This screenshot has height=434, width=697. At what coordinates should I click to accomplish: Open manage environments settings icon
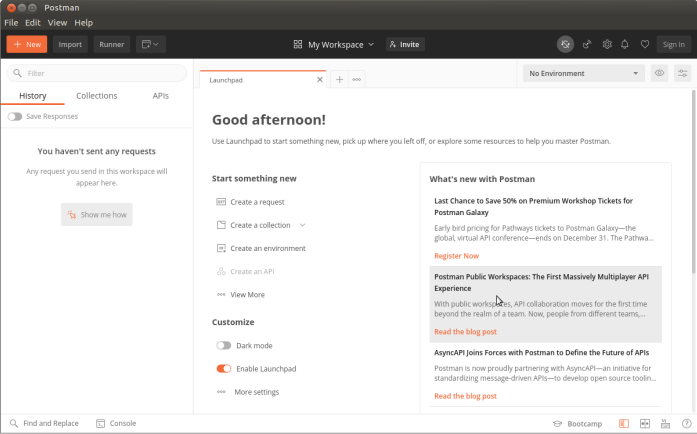pyautogui.click(x=683, y=73)
